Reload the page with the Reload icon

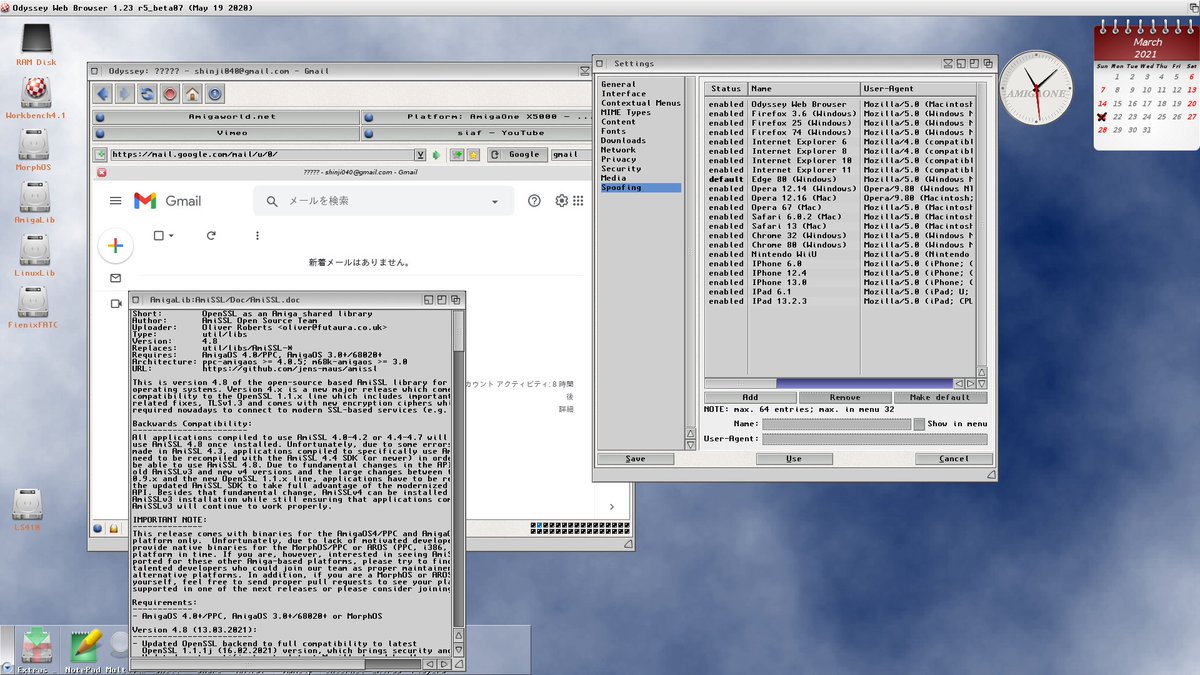coord(147,94)
